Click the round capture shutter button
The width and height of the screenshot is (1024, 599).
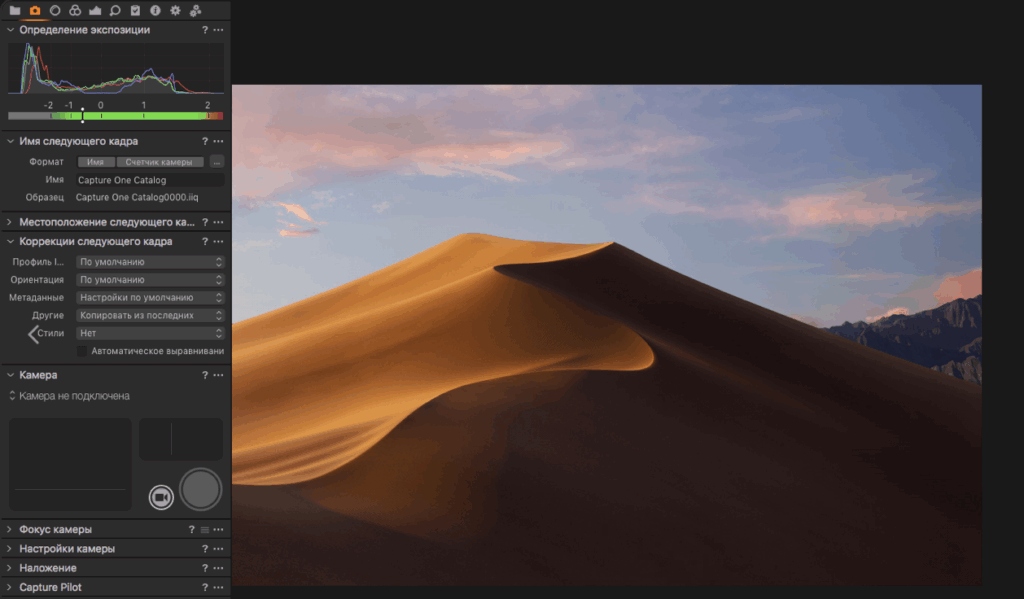coord(200,489)
